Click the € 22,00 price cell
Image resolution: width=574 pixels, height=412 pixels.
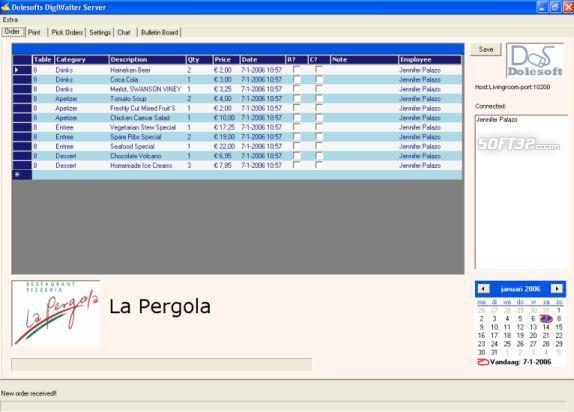(x=226, y=146)
